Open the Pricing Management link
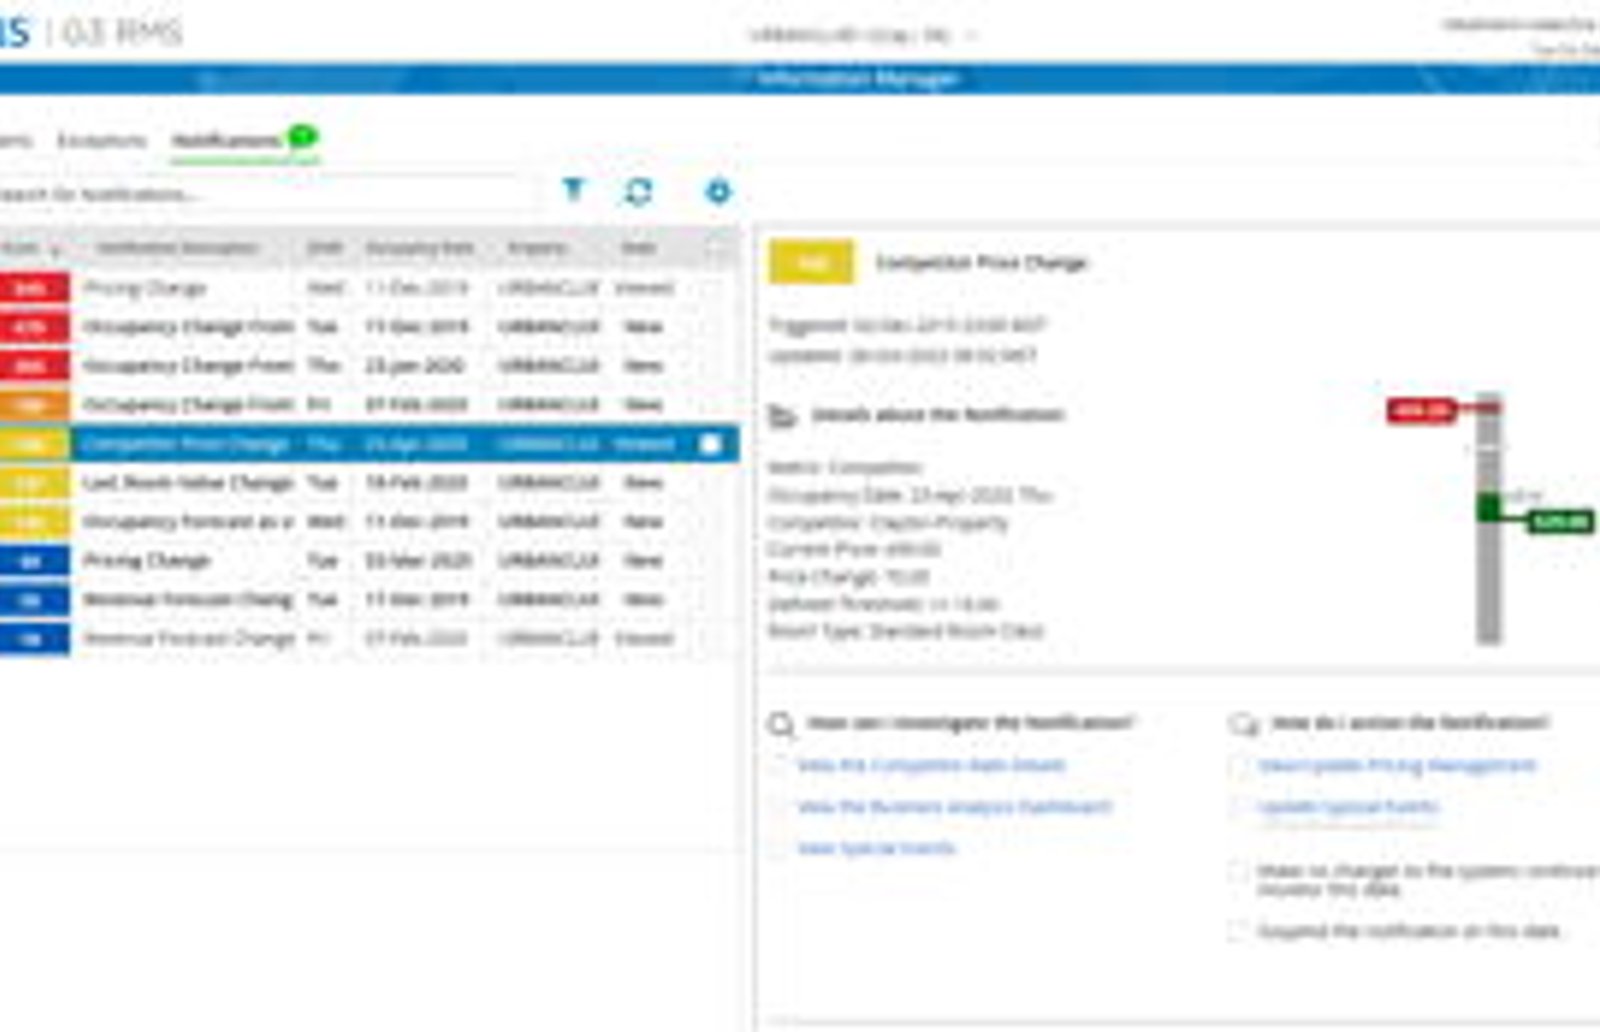Viewport: 1600px width, 1032px height. [x=1397, y=766]
